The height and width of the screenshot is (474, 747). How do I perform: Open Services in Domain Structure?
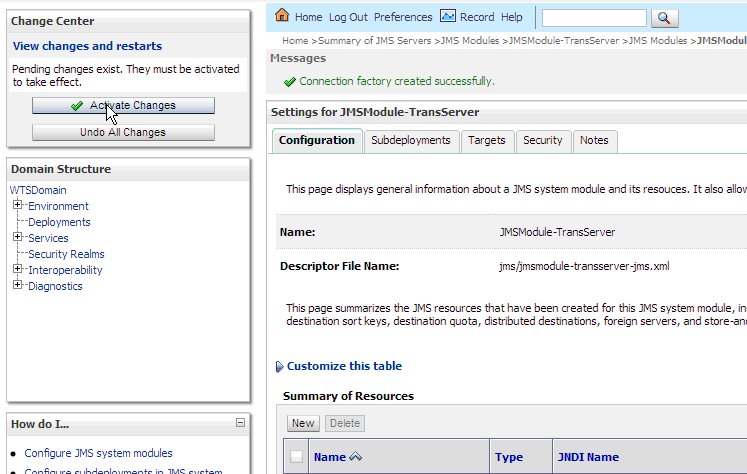[48, 238]
